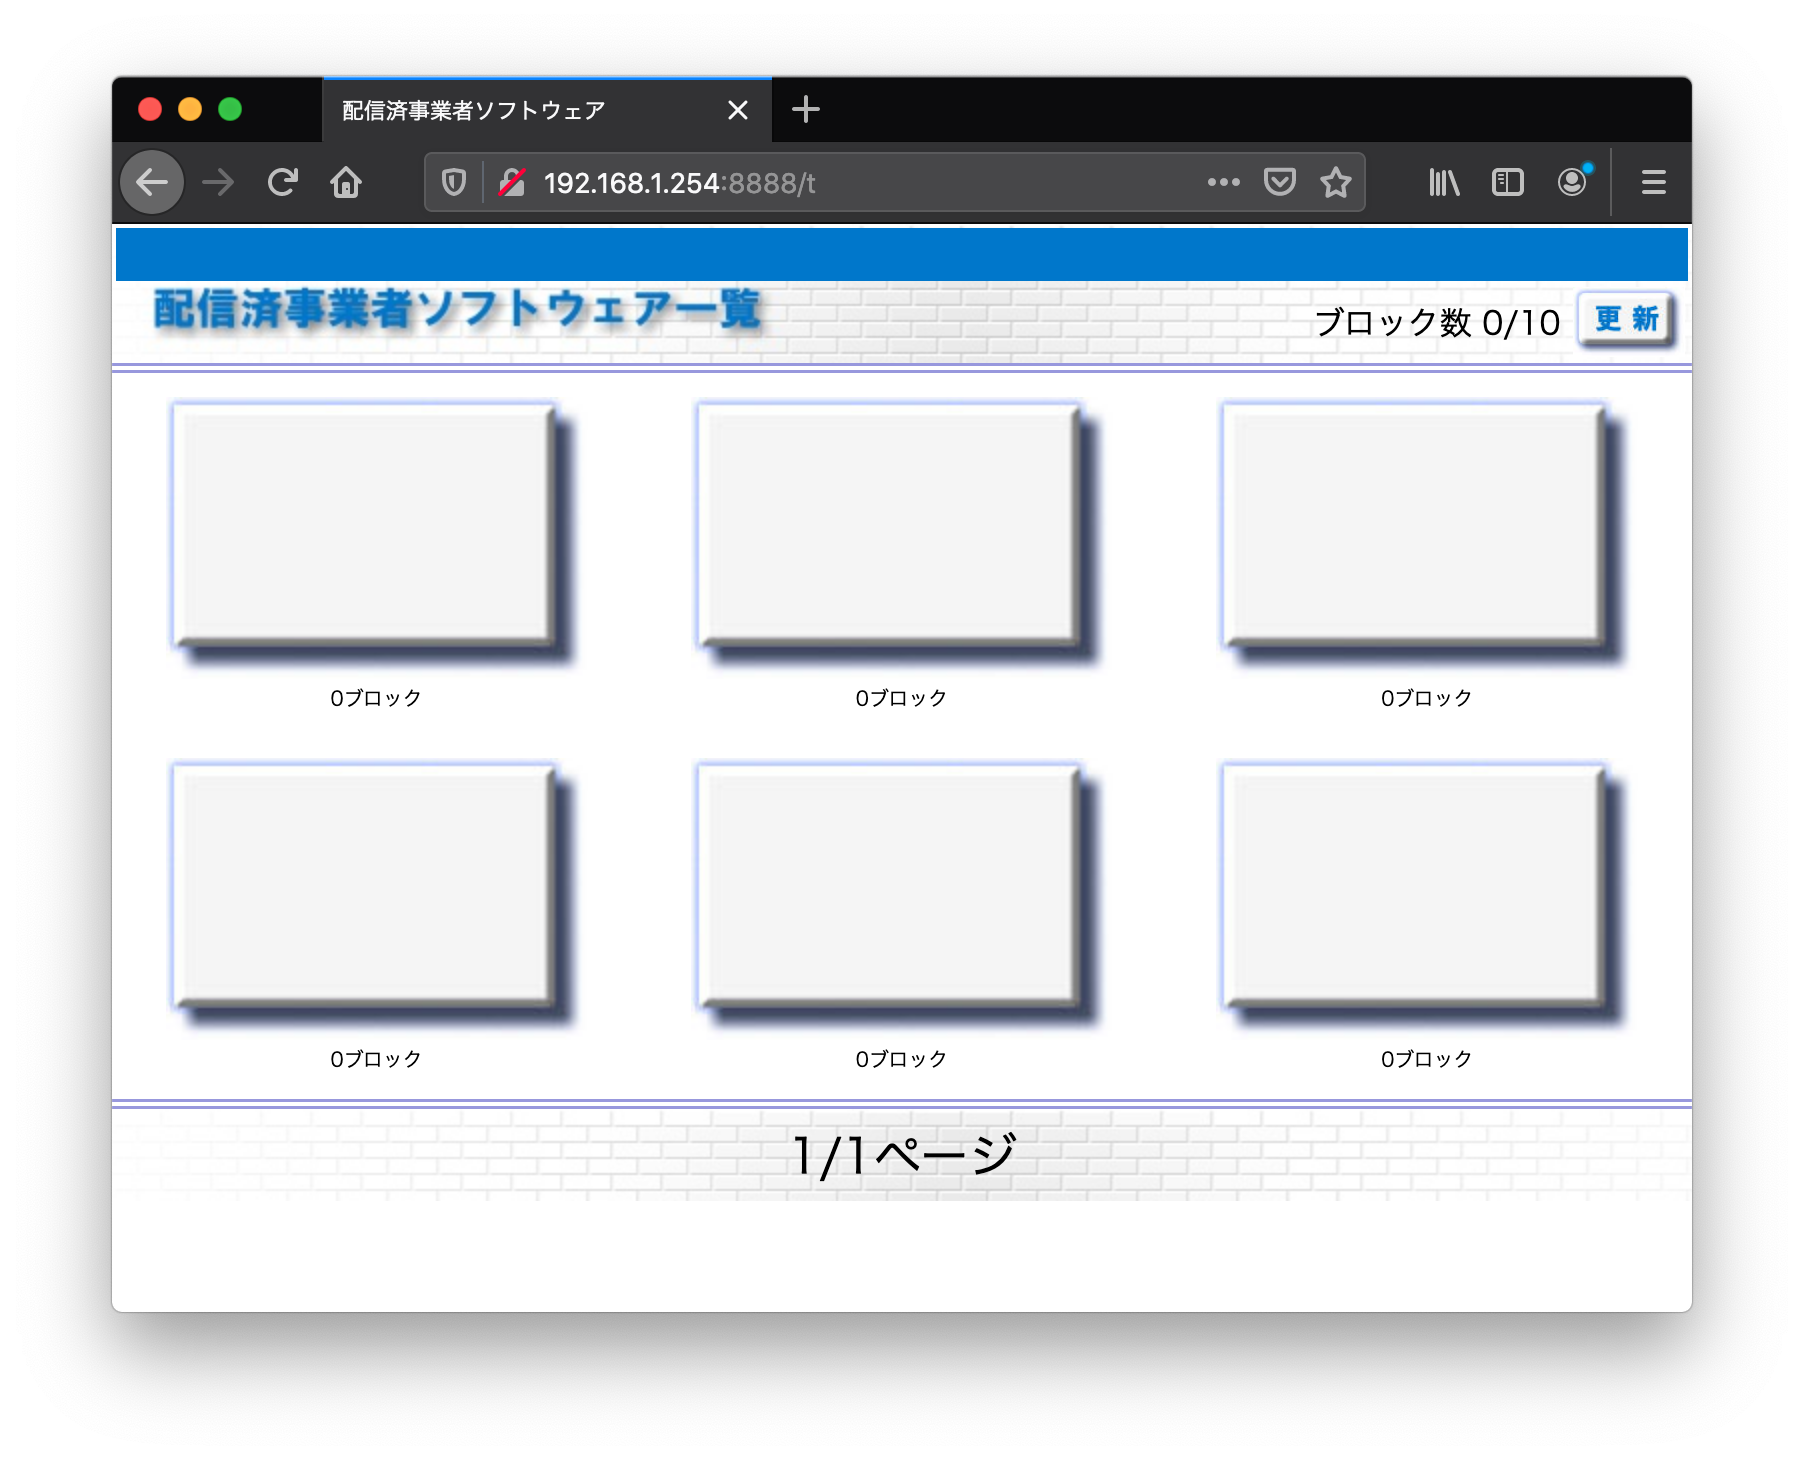Select the right software thumbnail, top row
Screen dimensions: 1804x1460
point(1424,533)
